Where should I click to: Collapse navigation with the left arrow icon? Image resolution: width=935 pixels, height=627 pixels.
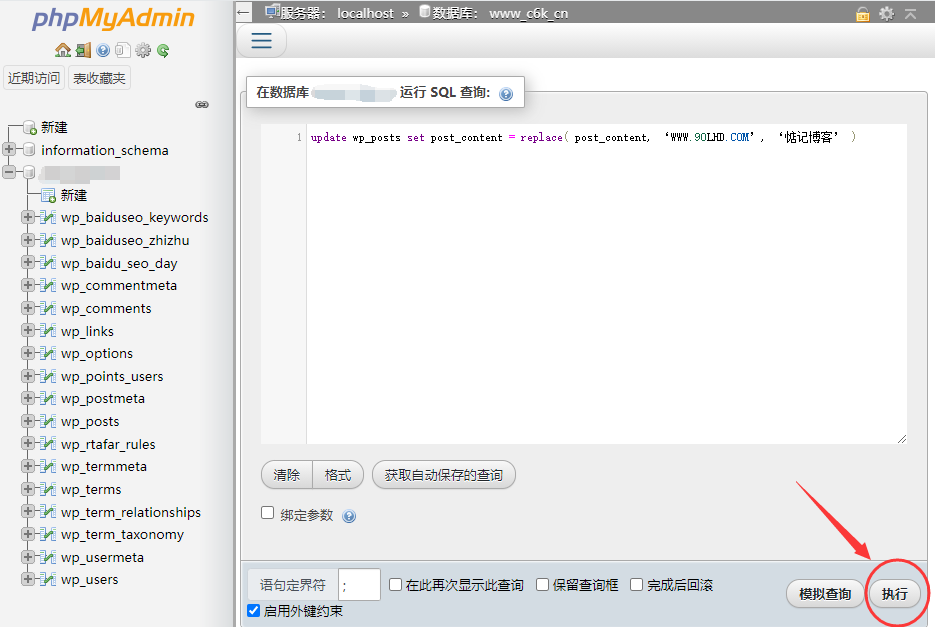(243, 12)
